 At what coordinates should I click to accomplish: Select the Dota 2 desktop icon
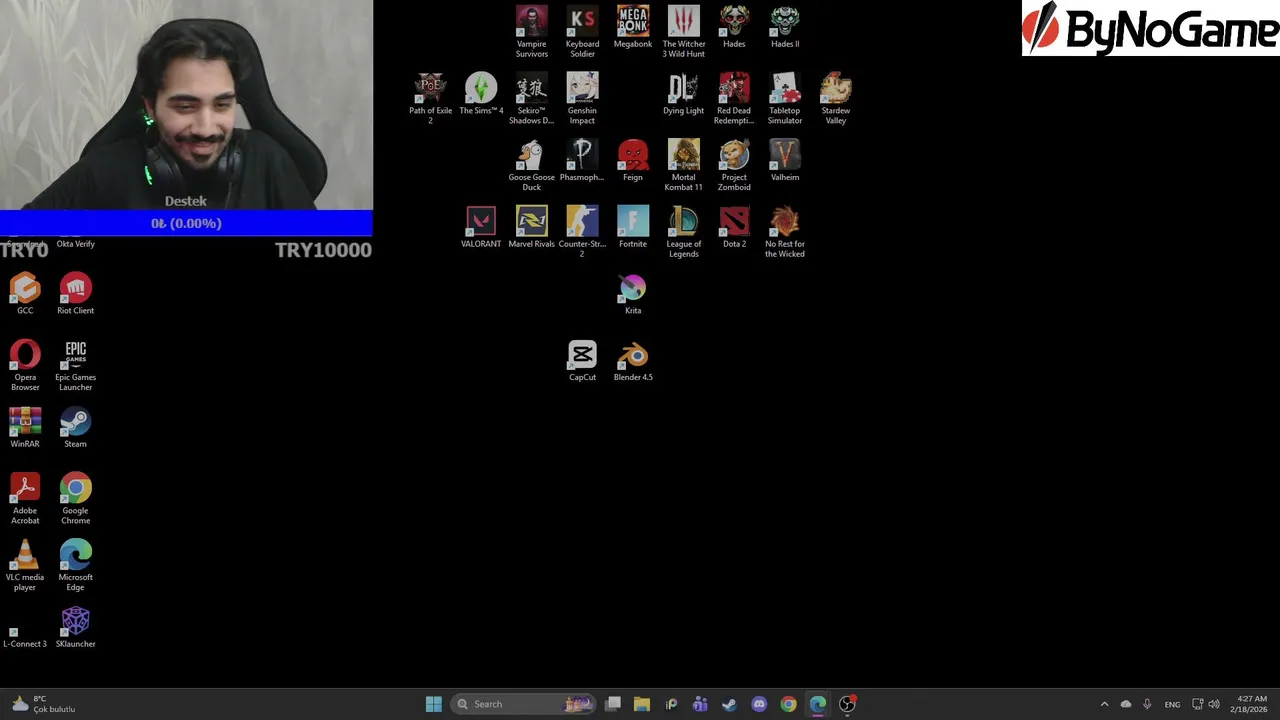(734, 227)
